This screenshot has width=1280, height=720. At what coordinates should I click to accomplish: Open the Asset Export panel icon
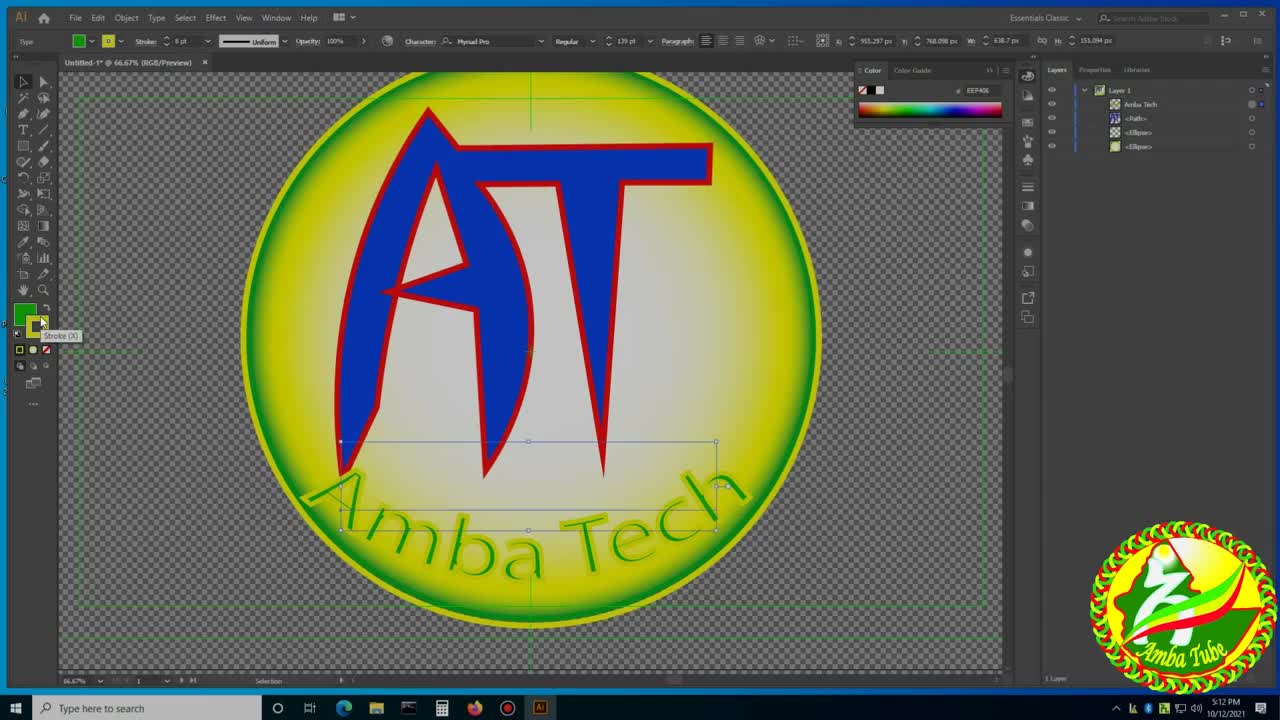(x=1028, y=298)
